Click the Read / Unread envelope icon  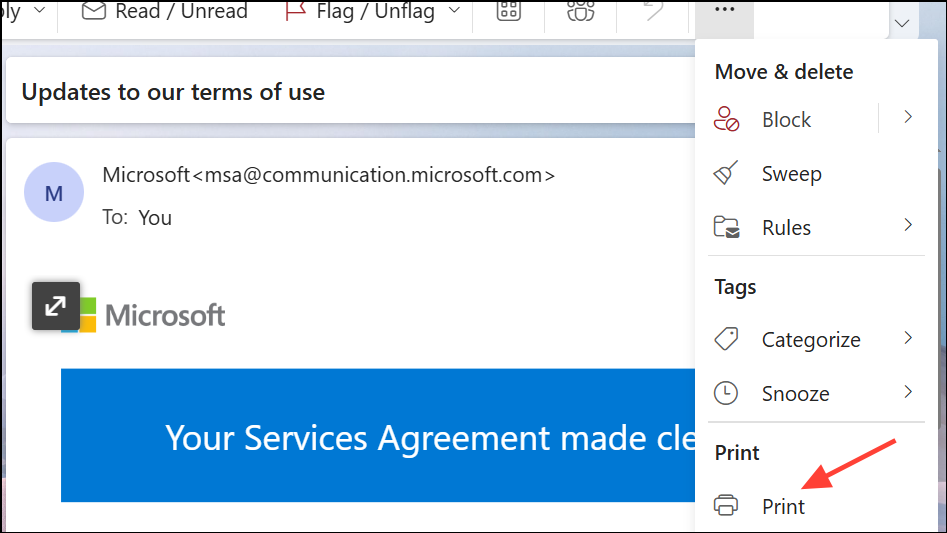click(93, 11)
